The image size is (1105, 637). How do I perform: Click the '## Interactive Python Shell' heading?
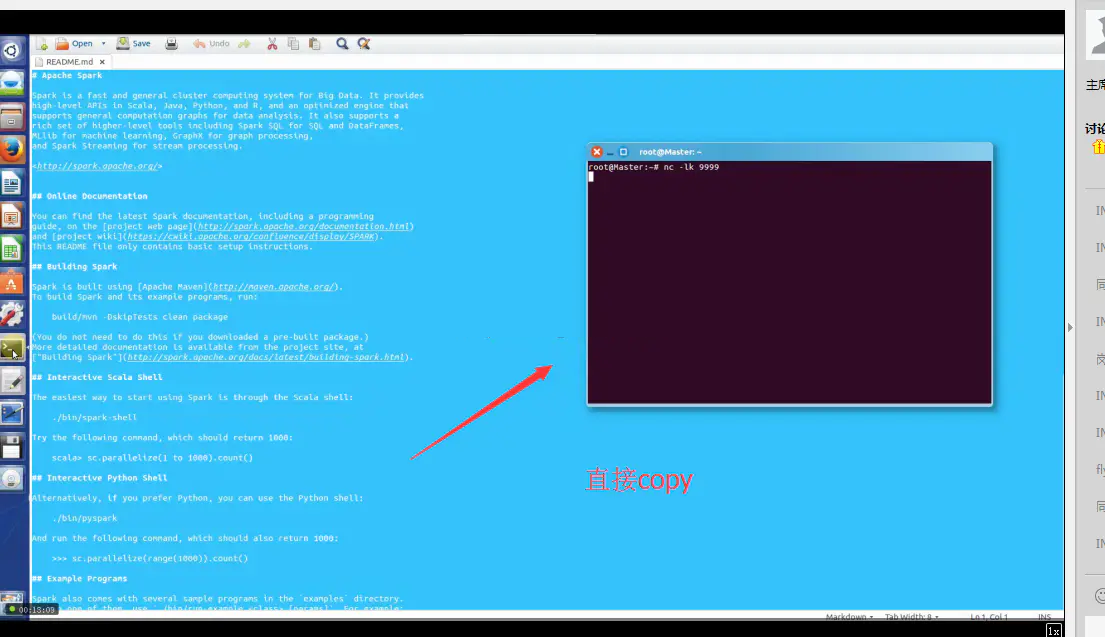point(99,478)
